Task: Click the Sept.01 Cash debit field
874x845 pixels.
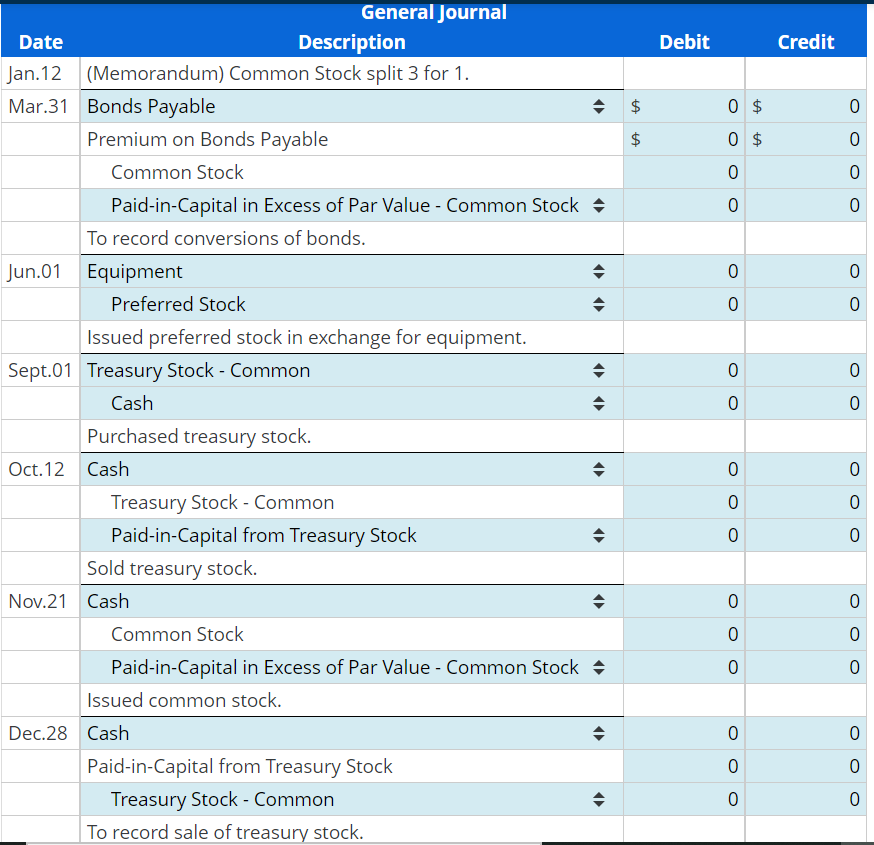Action: (684, 403)
